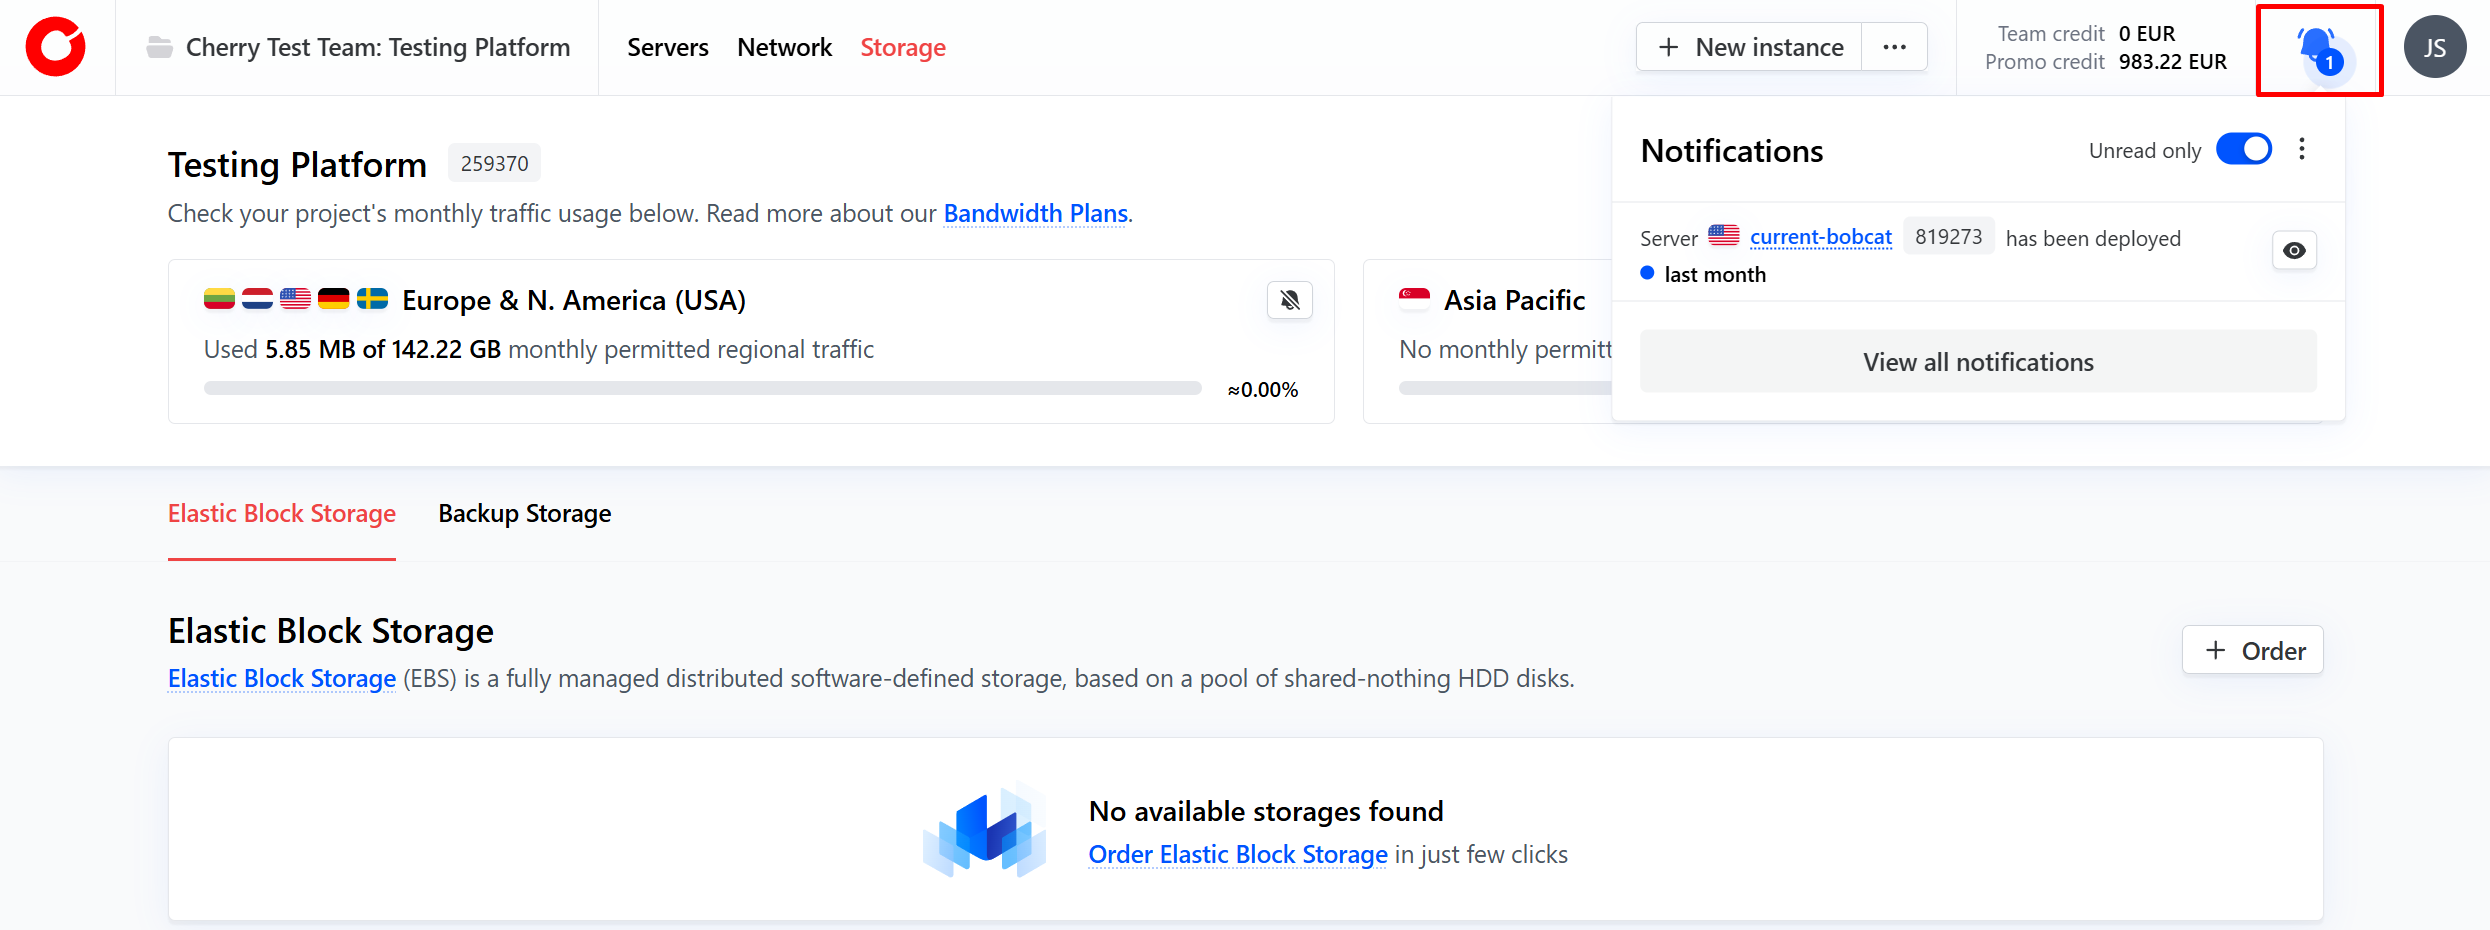Click the stacked cubes storage illustration

985,831
